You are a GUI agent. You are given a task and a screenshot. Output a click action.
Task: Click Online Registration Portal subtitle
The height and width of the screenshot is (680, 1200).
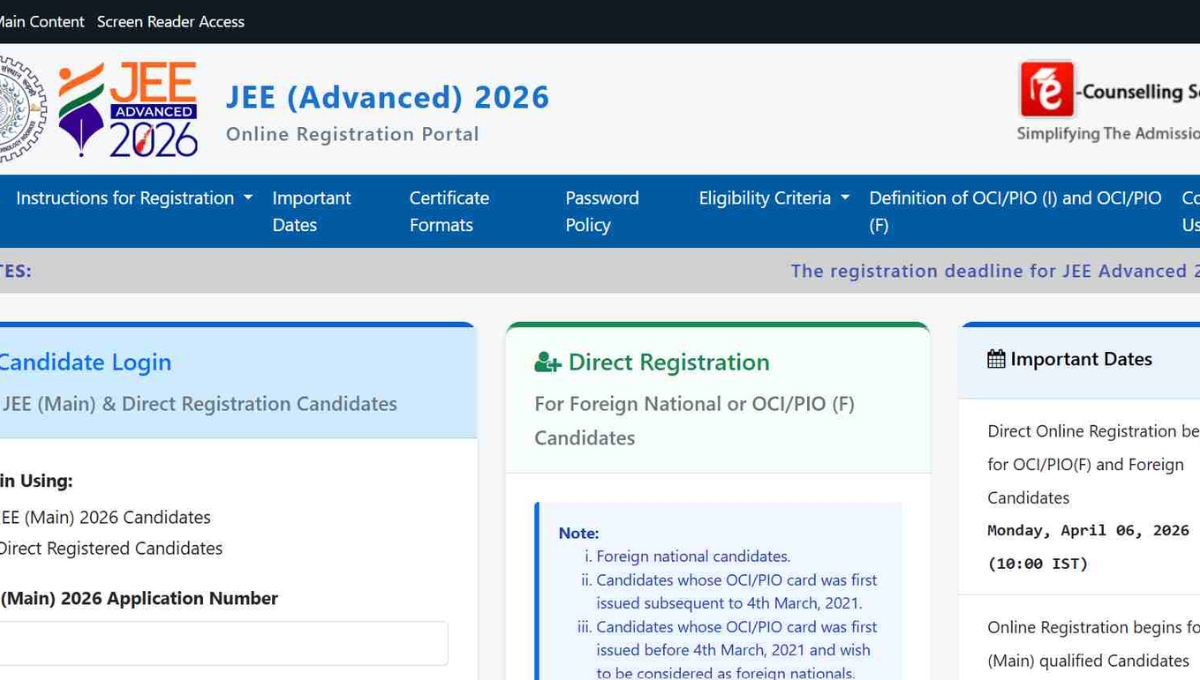point(352,134)
